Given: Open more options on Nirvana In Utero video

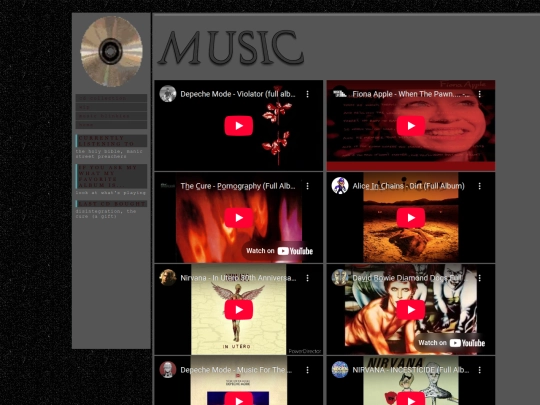Looking at the screenshot, I should tap(308, 278).
